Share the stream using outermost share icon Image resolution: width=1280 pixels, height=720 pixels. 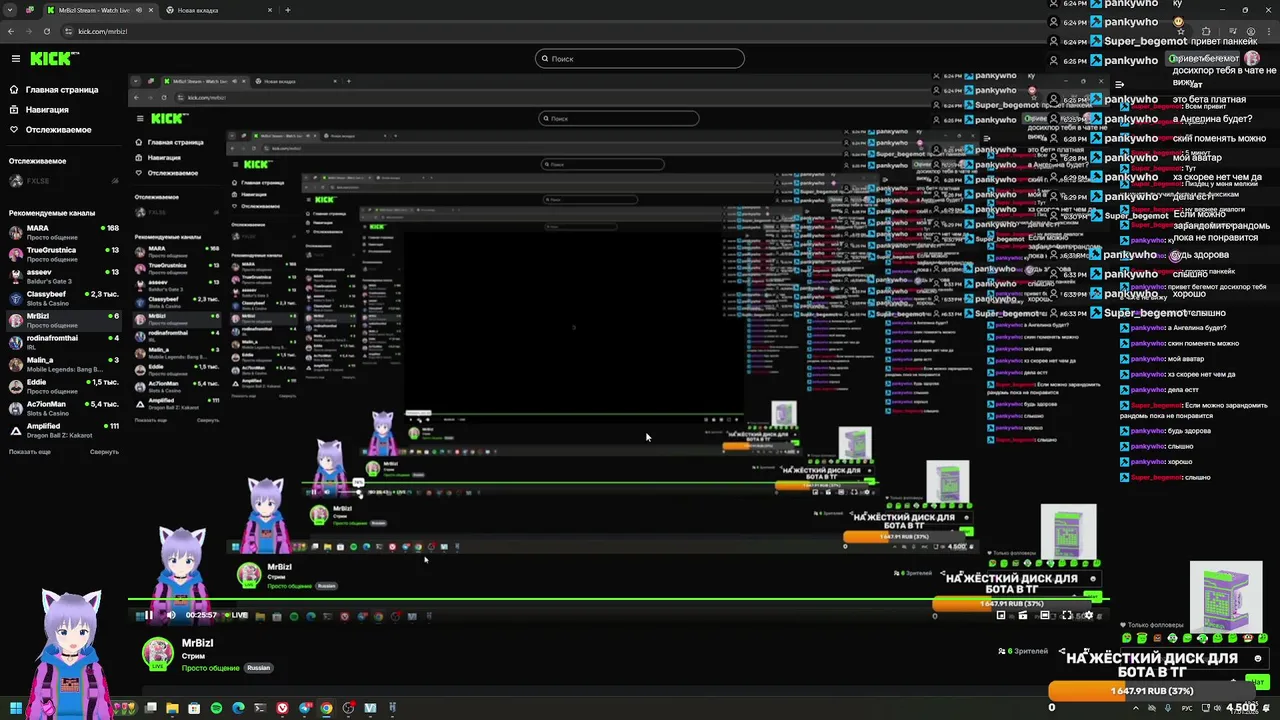pos(1062,651)
